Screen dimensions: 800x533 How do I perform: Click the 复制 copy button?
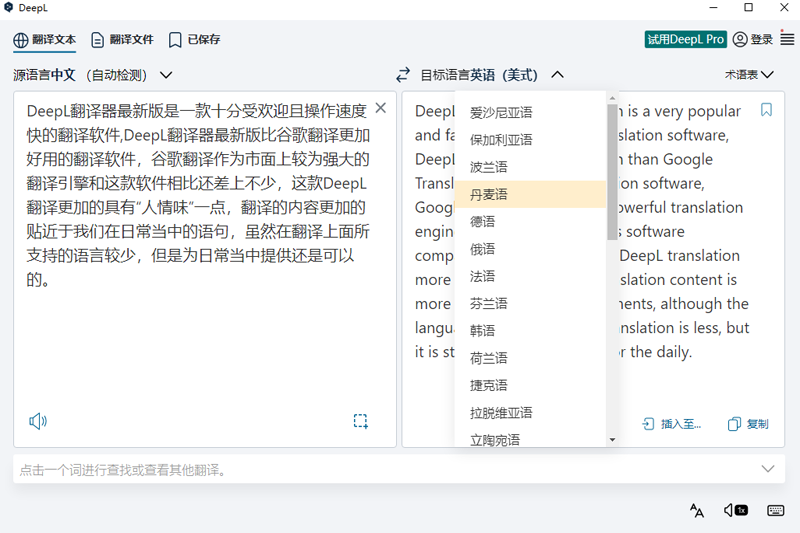(x=748, y=424)
